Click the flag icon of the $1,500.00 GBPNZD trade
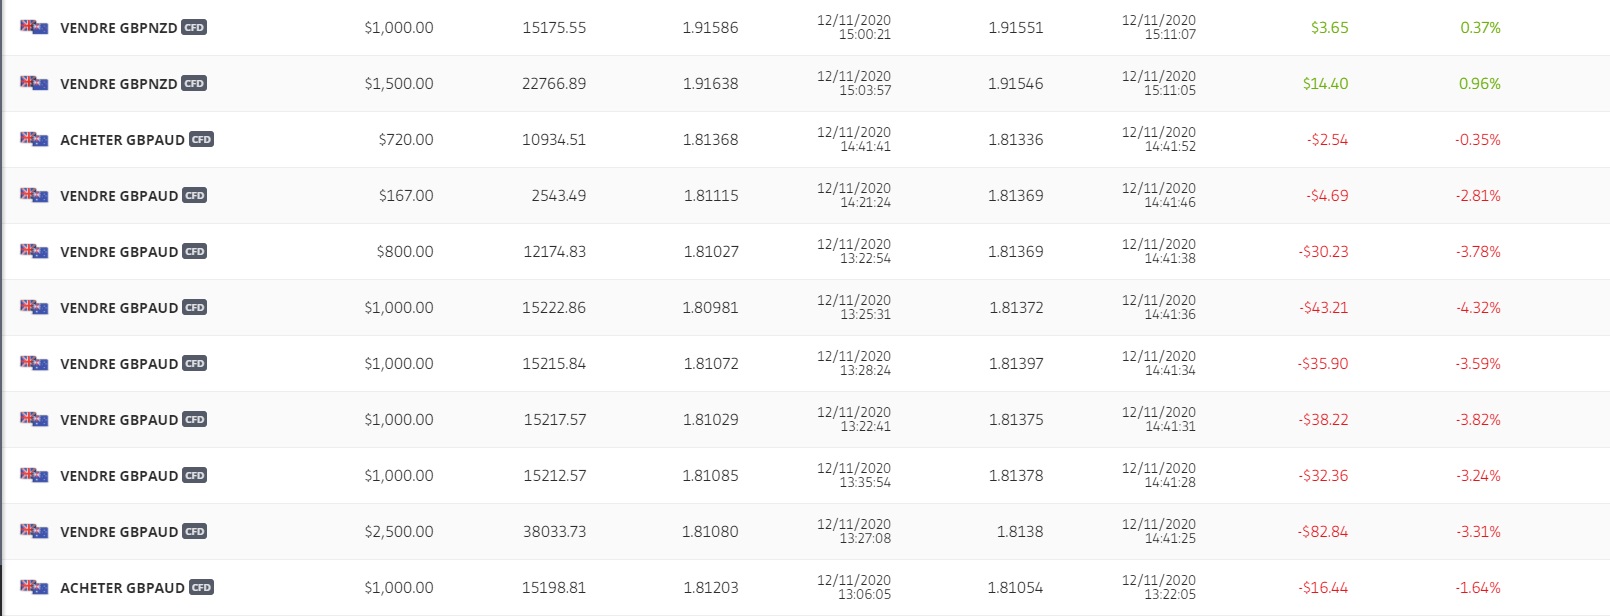This screenshot has height=616, width=1610. (34, 83)
